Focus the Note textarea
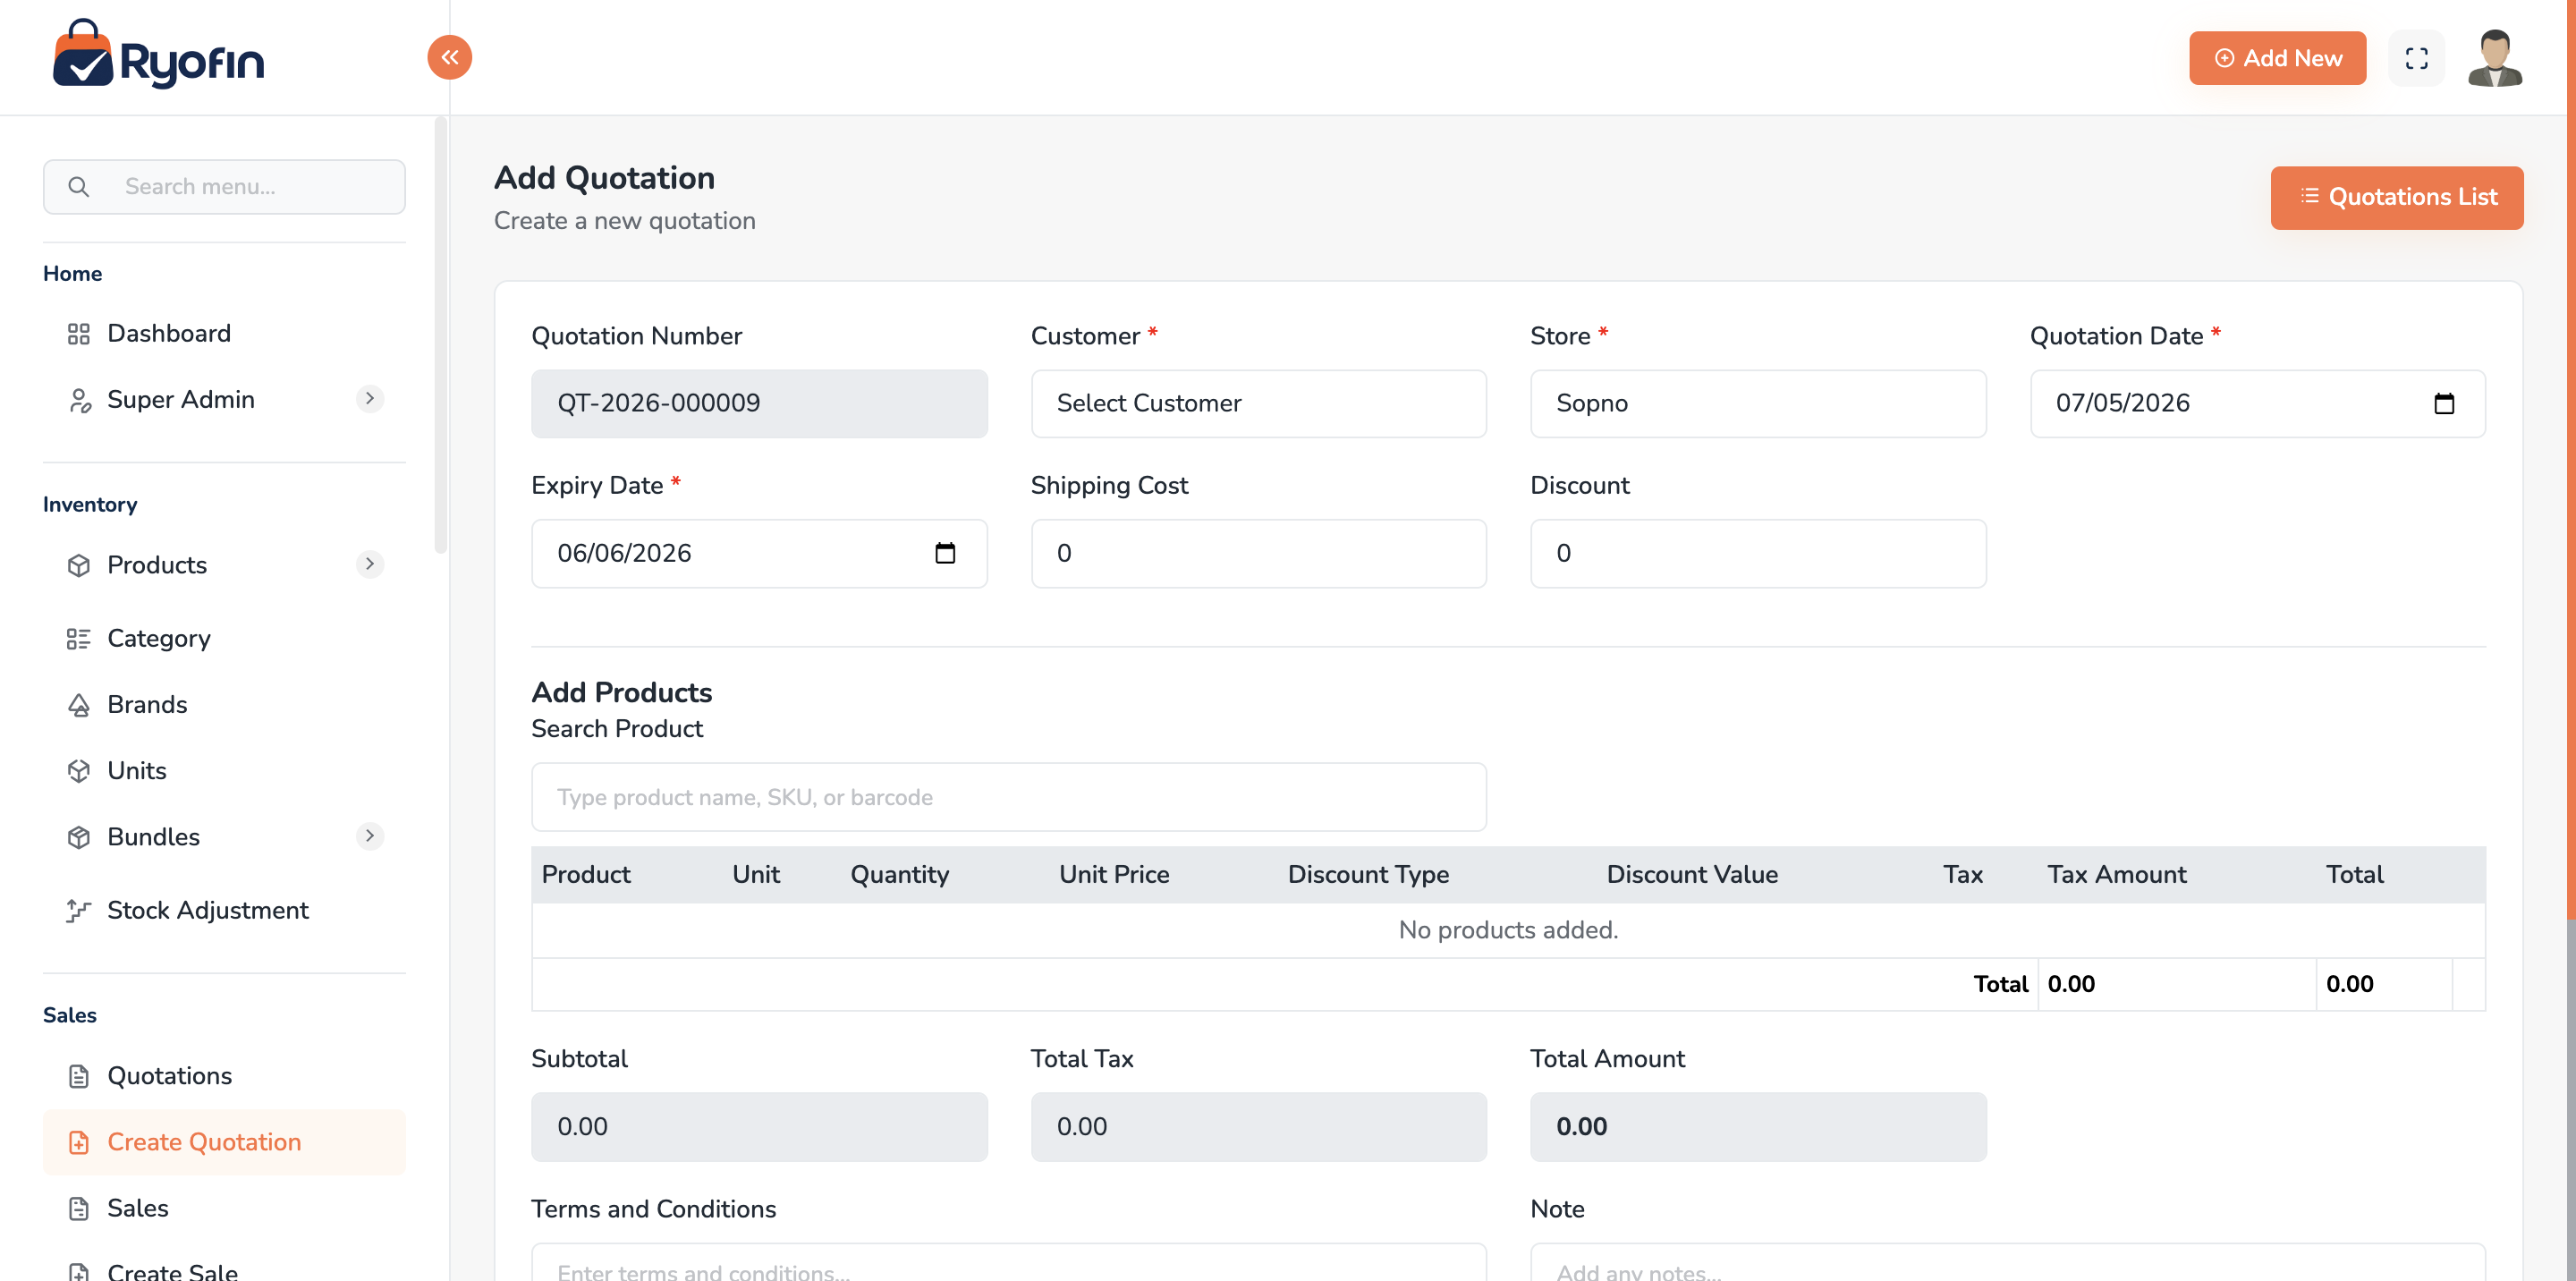2576x1281 pixels. tap(2007, 1262)
